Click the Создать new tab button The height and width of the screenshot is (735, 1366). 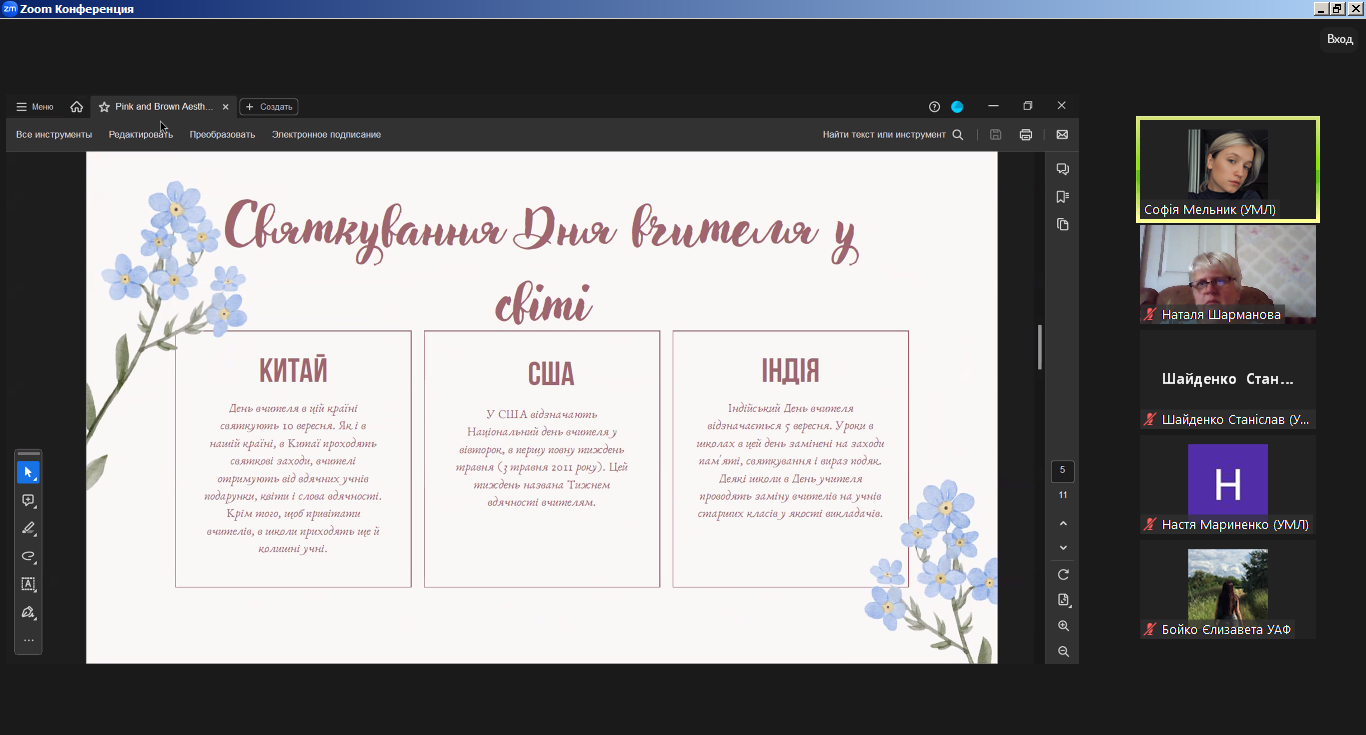pos(269,106)
